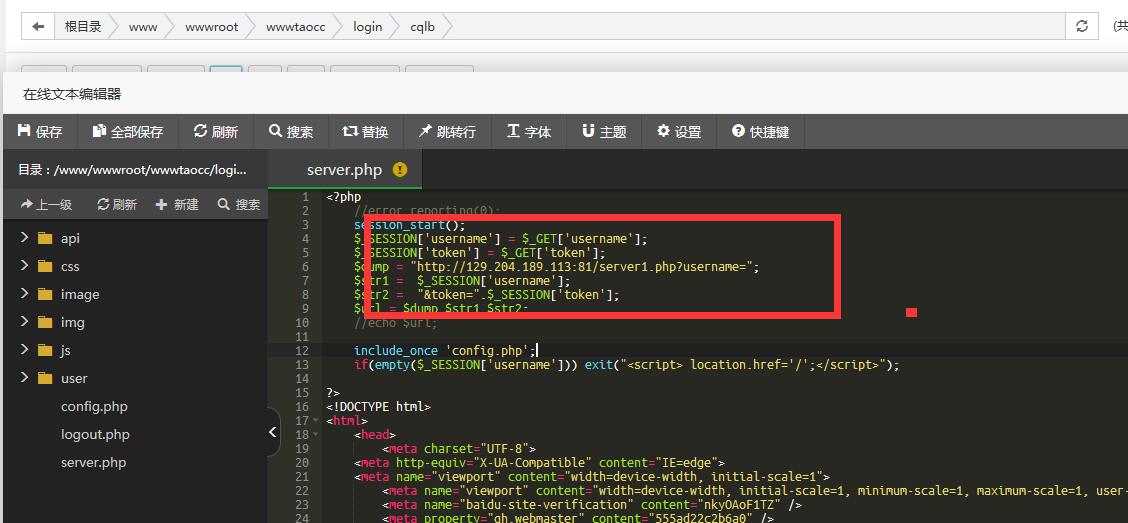Click Jump to Line (跳转行) button
This screenshot has width=1128, height=523.
pyautogui.click(x=447, y=132)
